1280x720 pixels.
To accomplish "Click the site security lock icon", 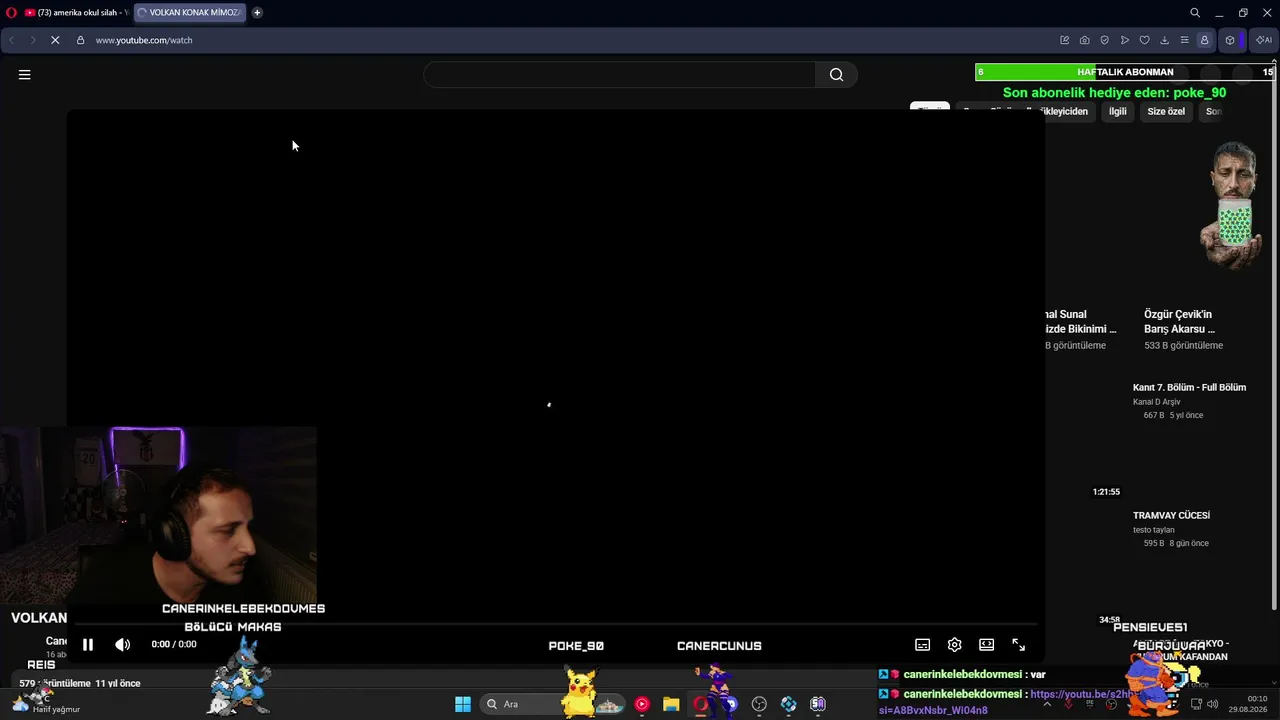I will 80,40.
